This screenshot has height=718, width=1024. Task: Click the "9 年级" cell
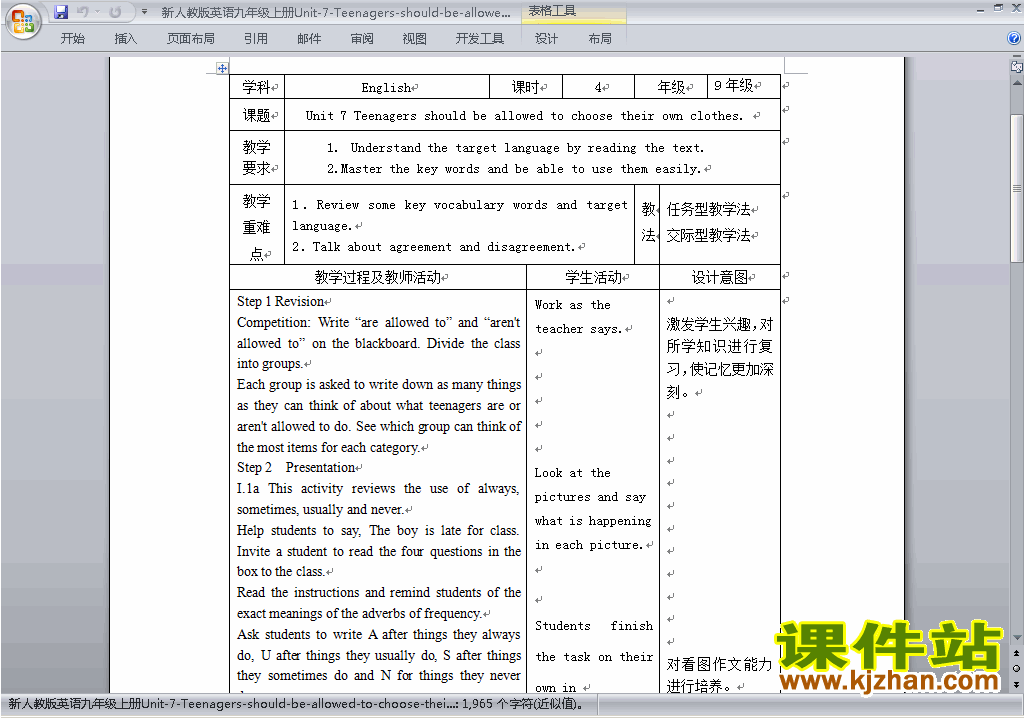click(x=744, y=86)
